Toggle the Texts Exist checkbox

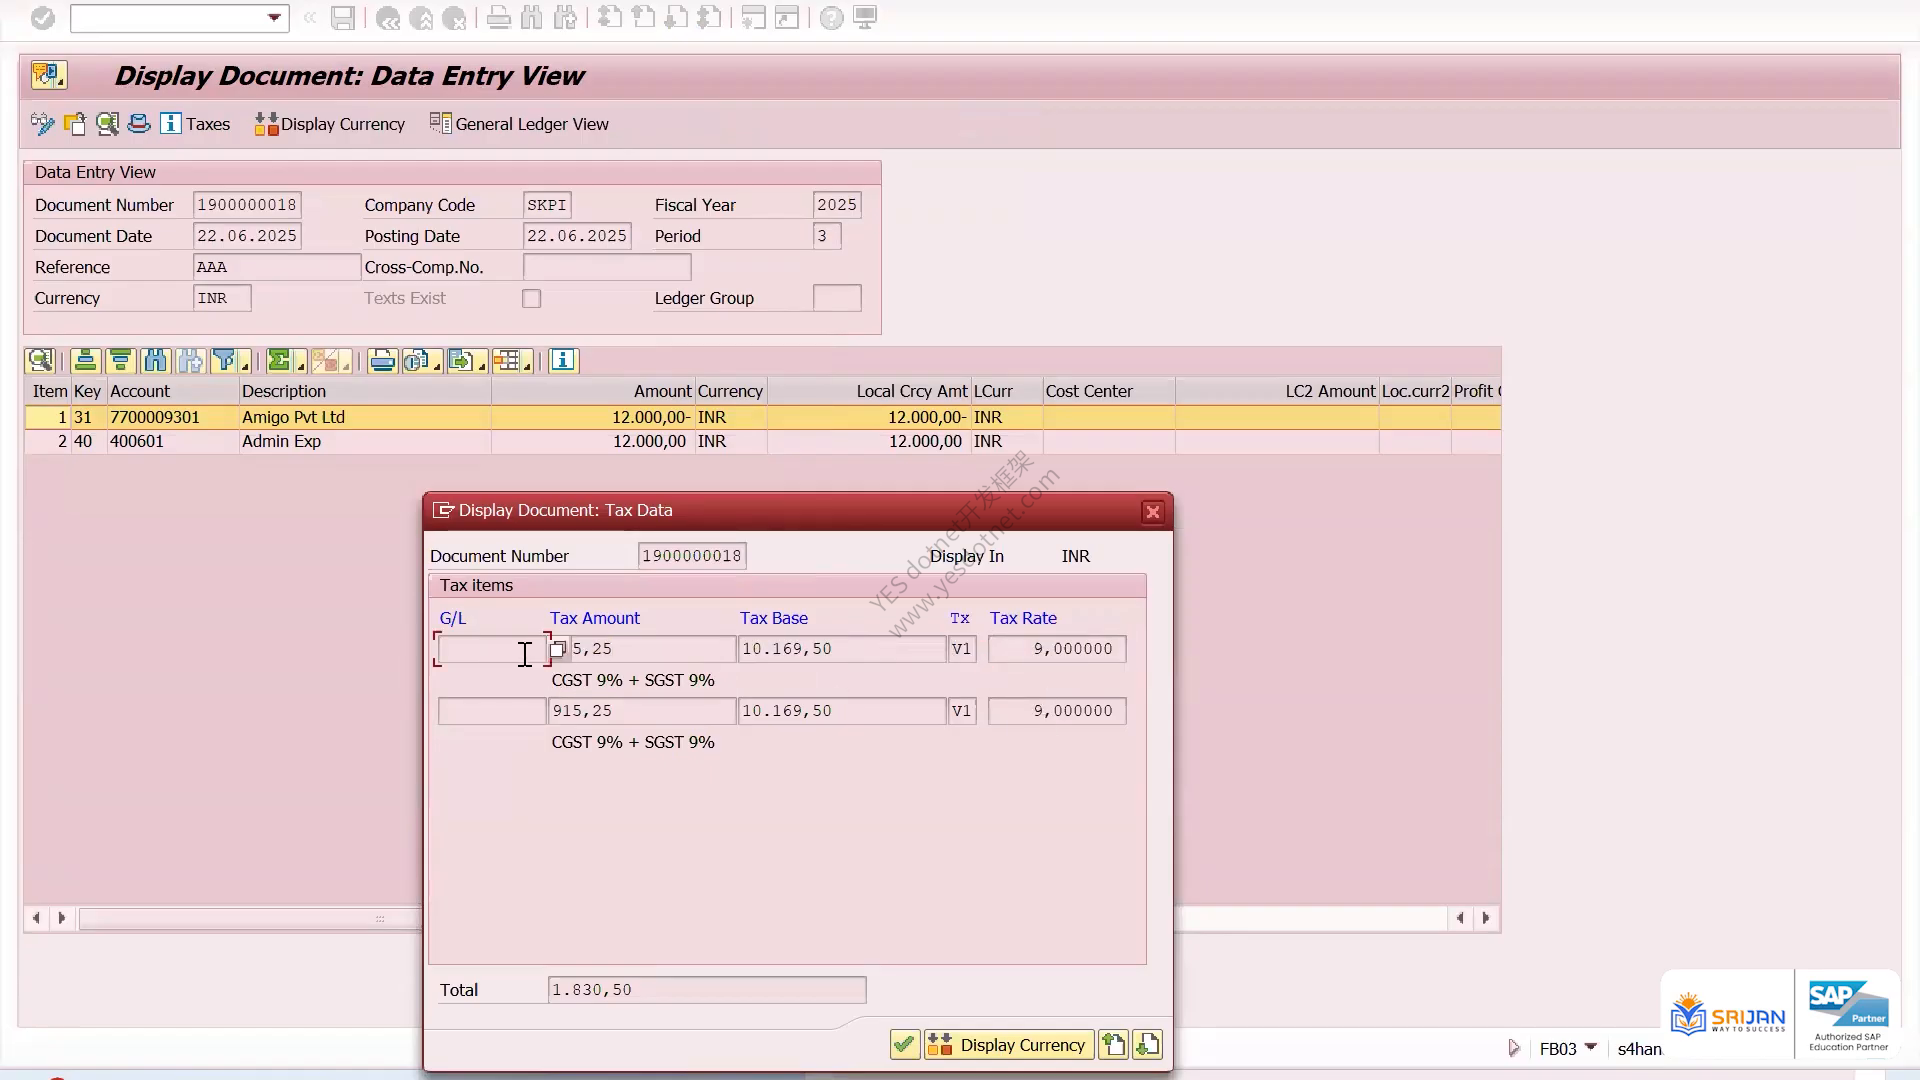pyautogui.click(x=532, y=299)
